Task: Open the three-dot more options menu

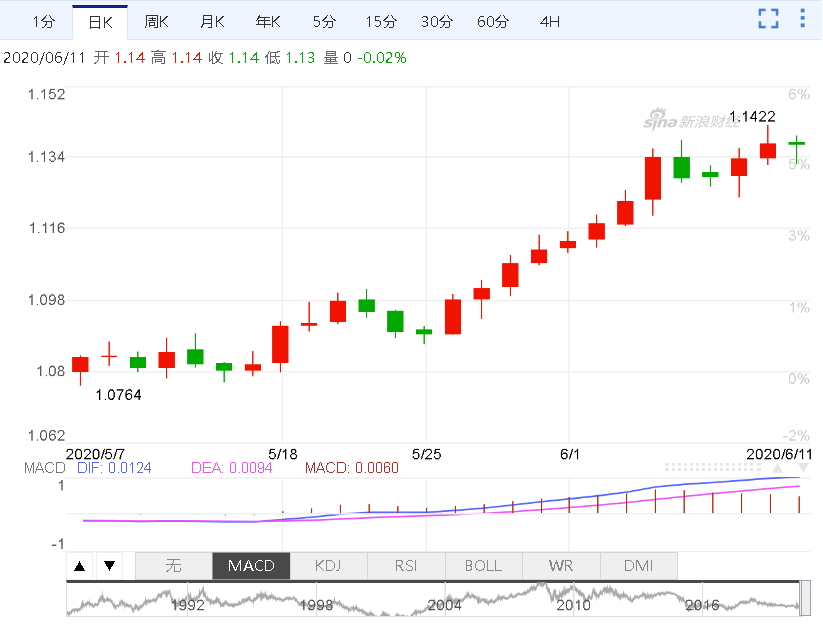Action: [x=802, y=19]
